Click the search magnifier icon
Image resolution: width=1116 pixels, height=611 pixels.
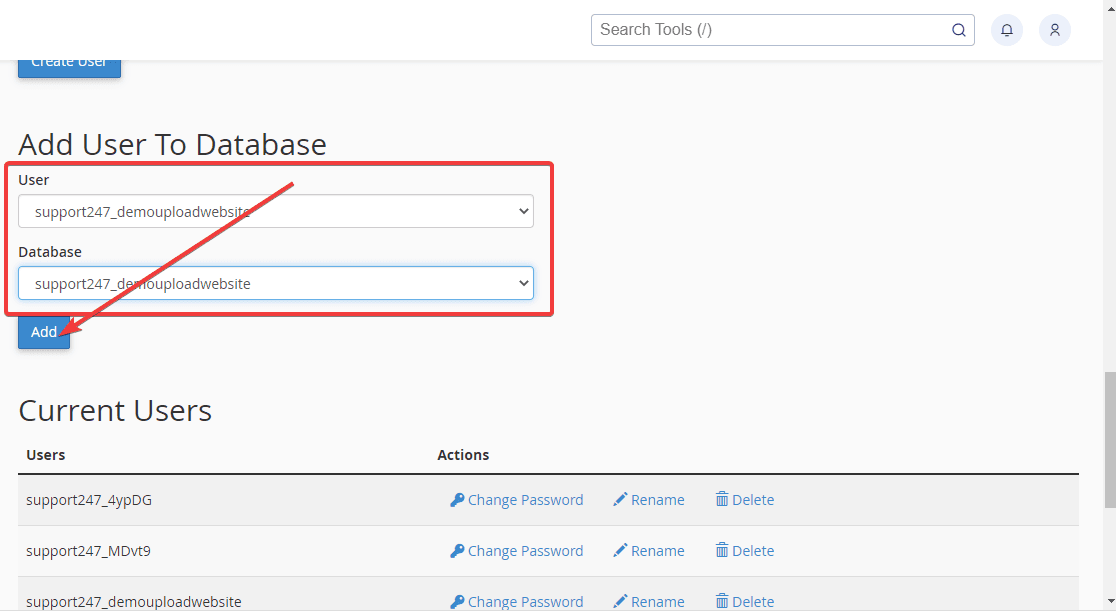click(x=957, y=30)
